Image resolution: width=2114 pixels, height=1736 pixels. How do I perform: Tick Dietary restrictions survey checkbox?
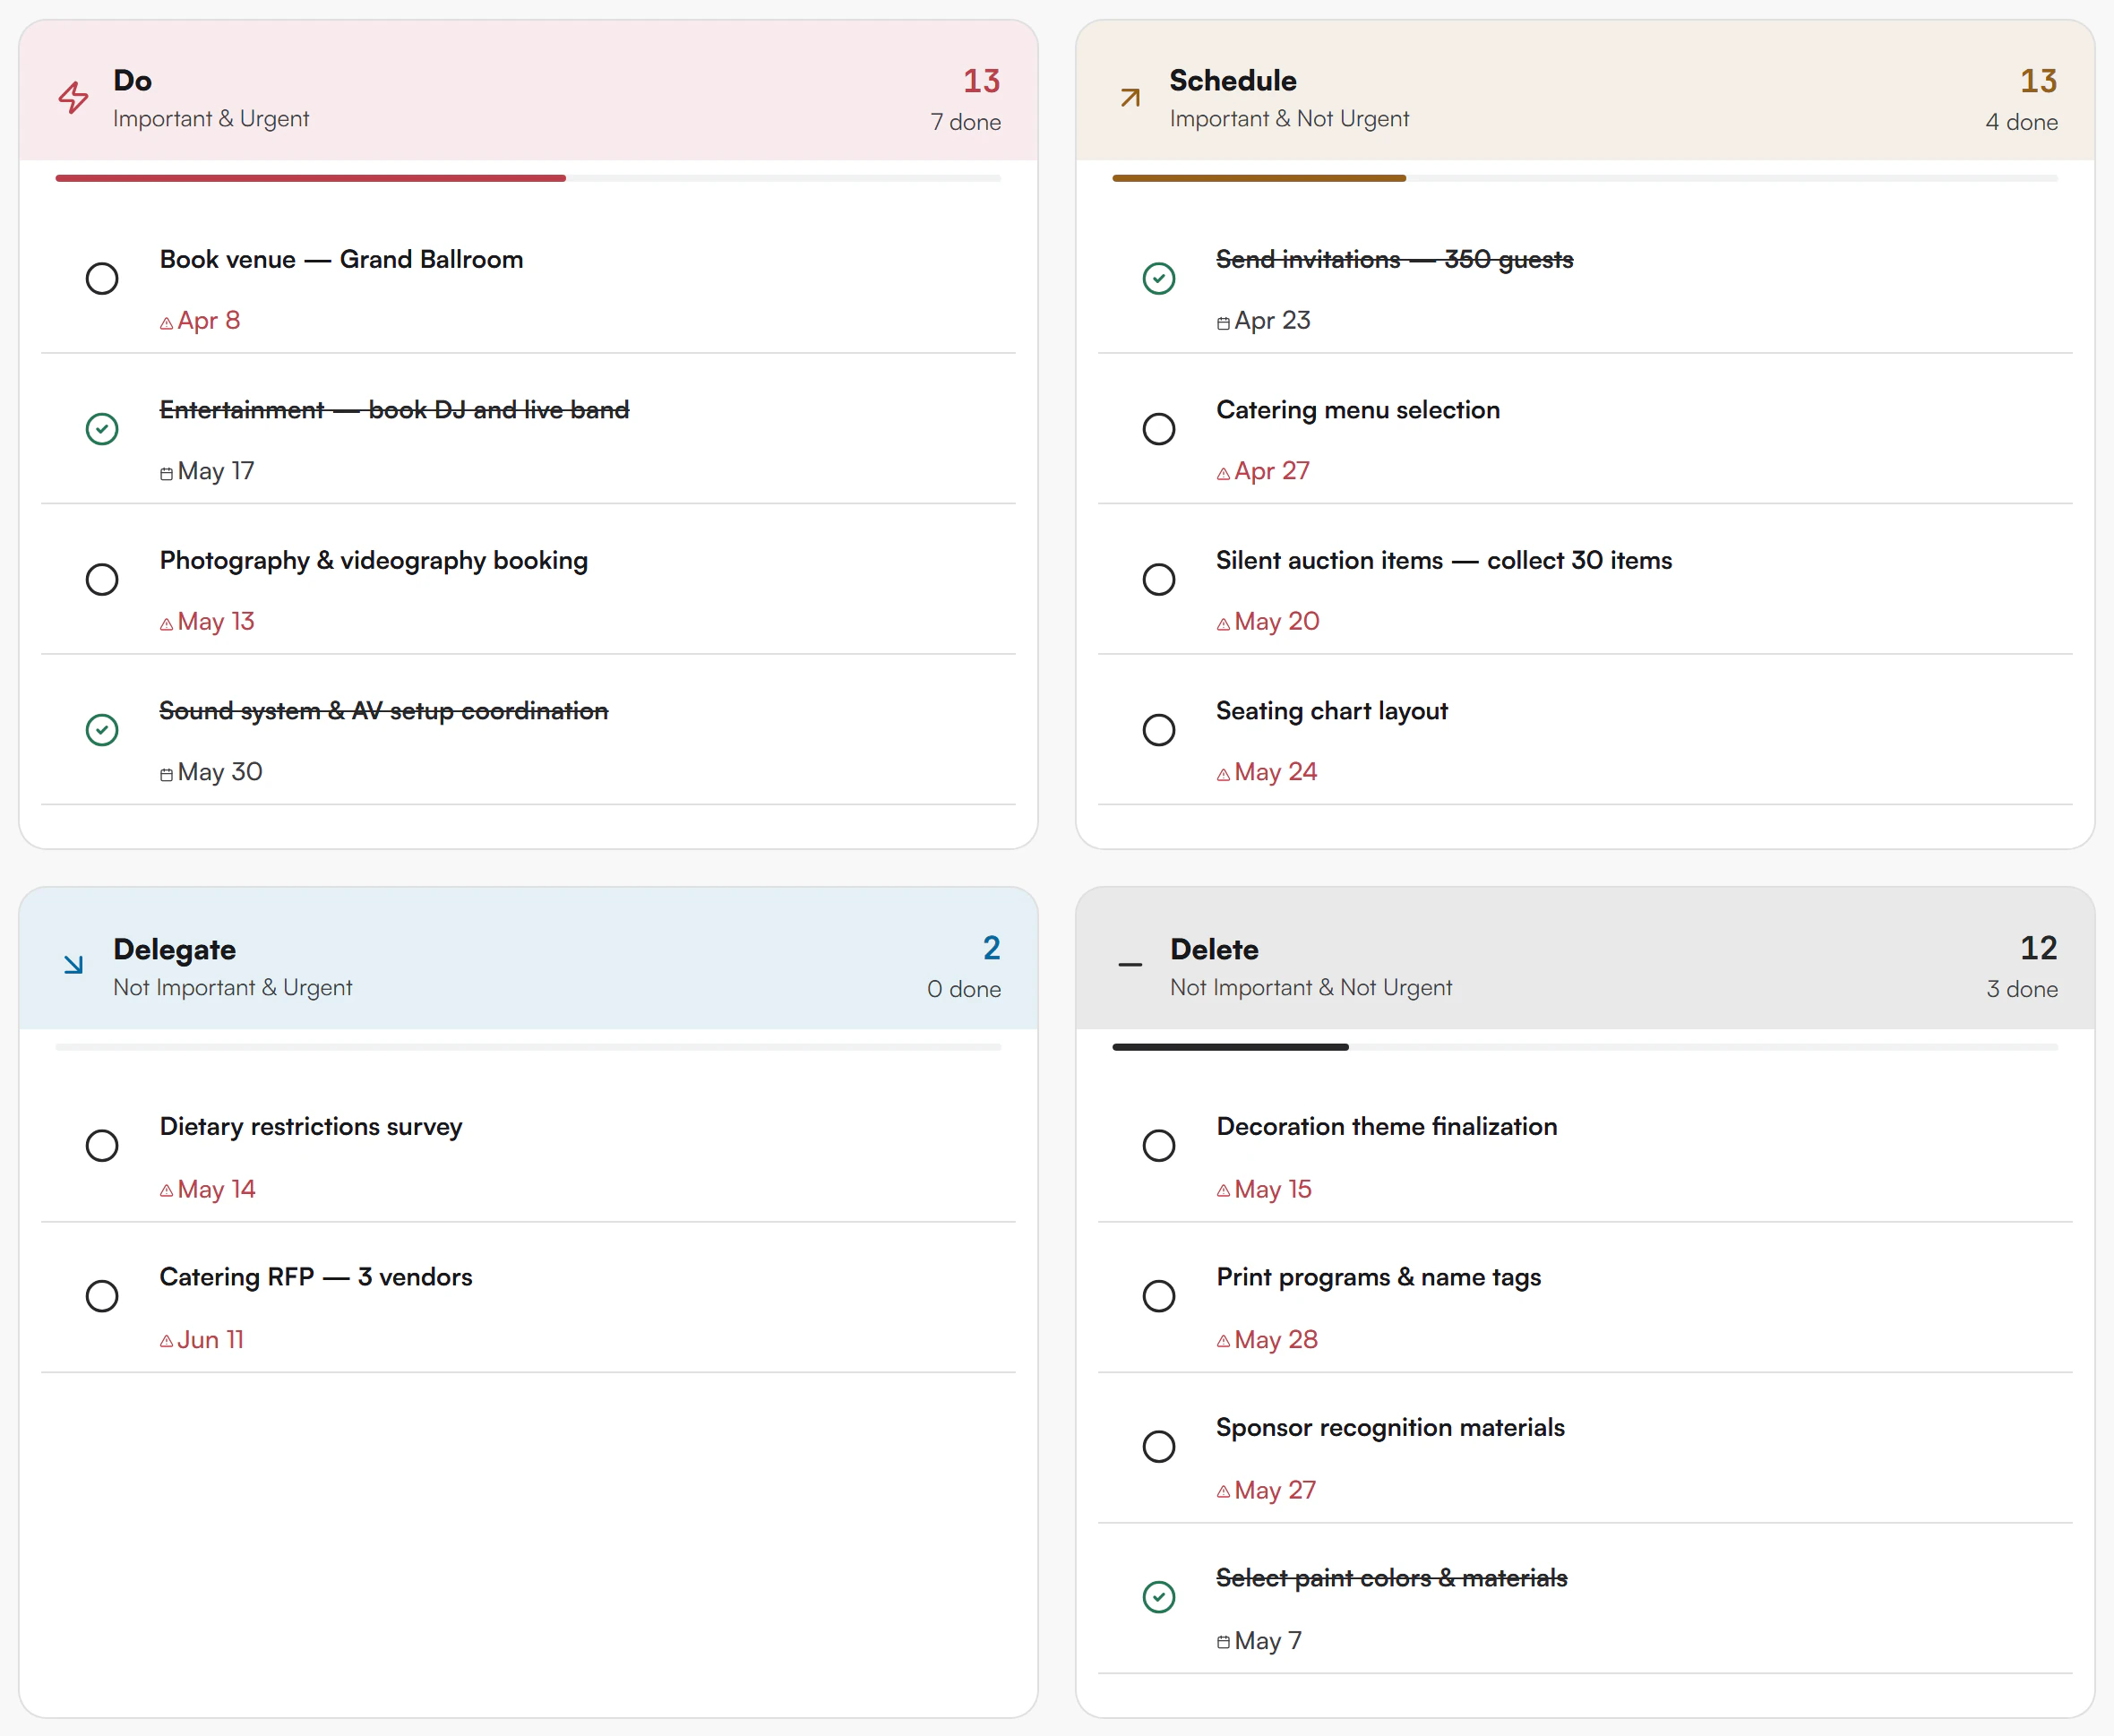[102, 1145]
